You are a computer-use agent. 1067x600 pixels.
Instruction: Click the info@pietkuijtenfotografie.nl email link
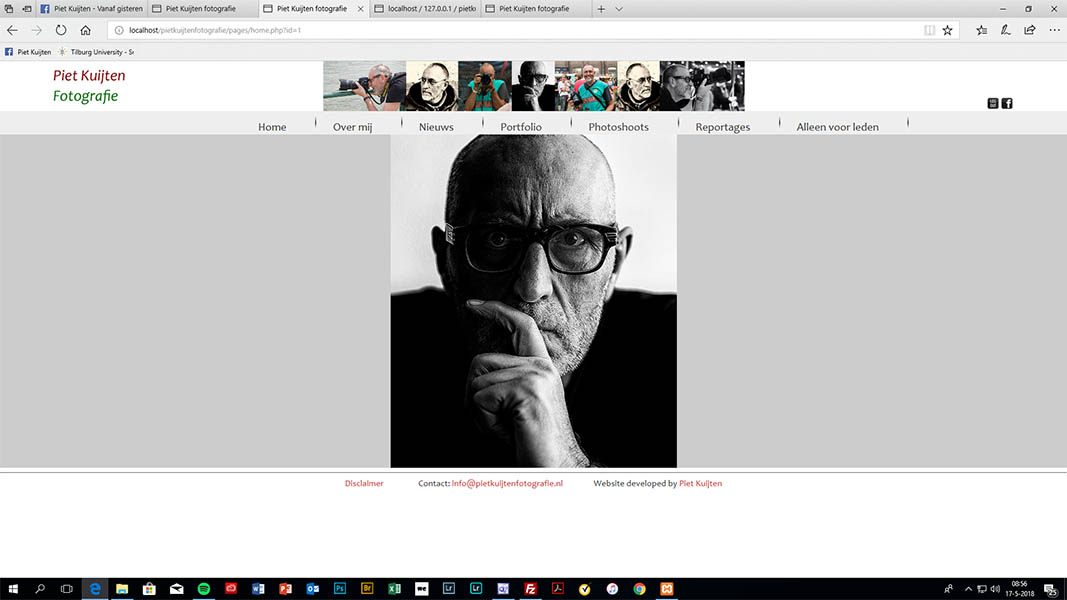pyautogui.click(x=507, y=484)
